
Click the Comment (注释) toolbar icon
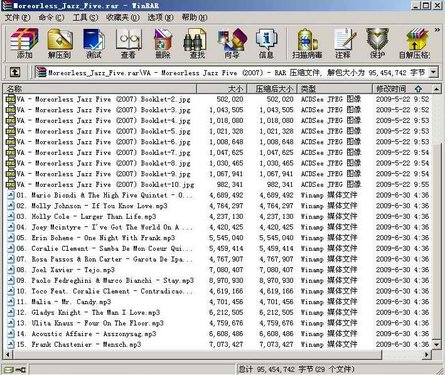click(343, 43)
